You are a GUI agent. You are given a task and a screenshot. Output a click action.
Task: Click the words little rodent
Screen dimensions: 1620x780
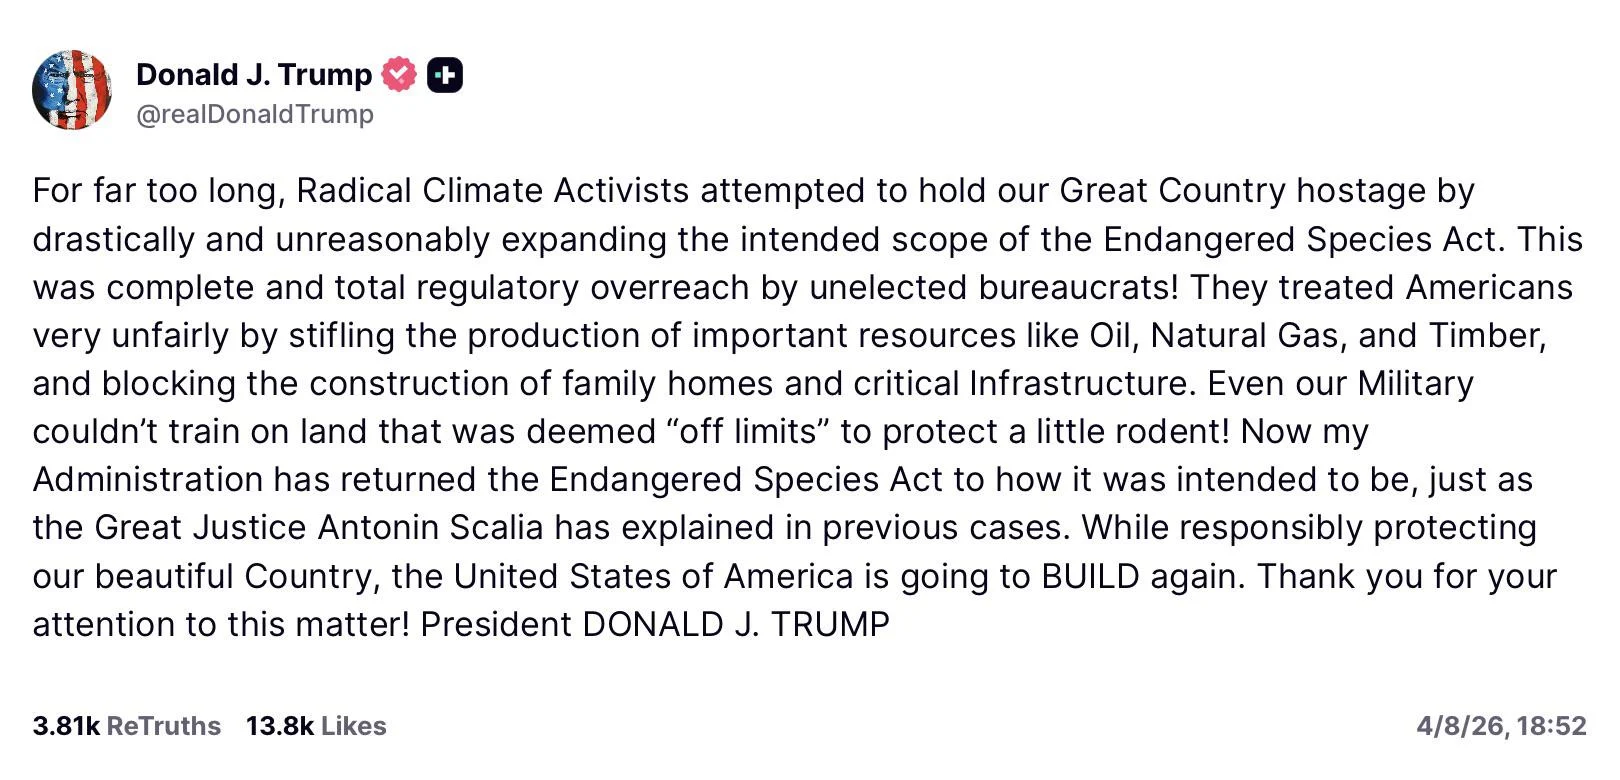(x=1132, y=432)
